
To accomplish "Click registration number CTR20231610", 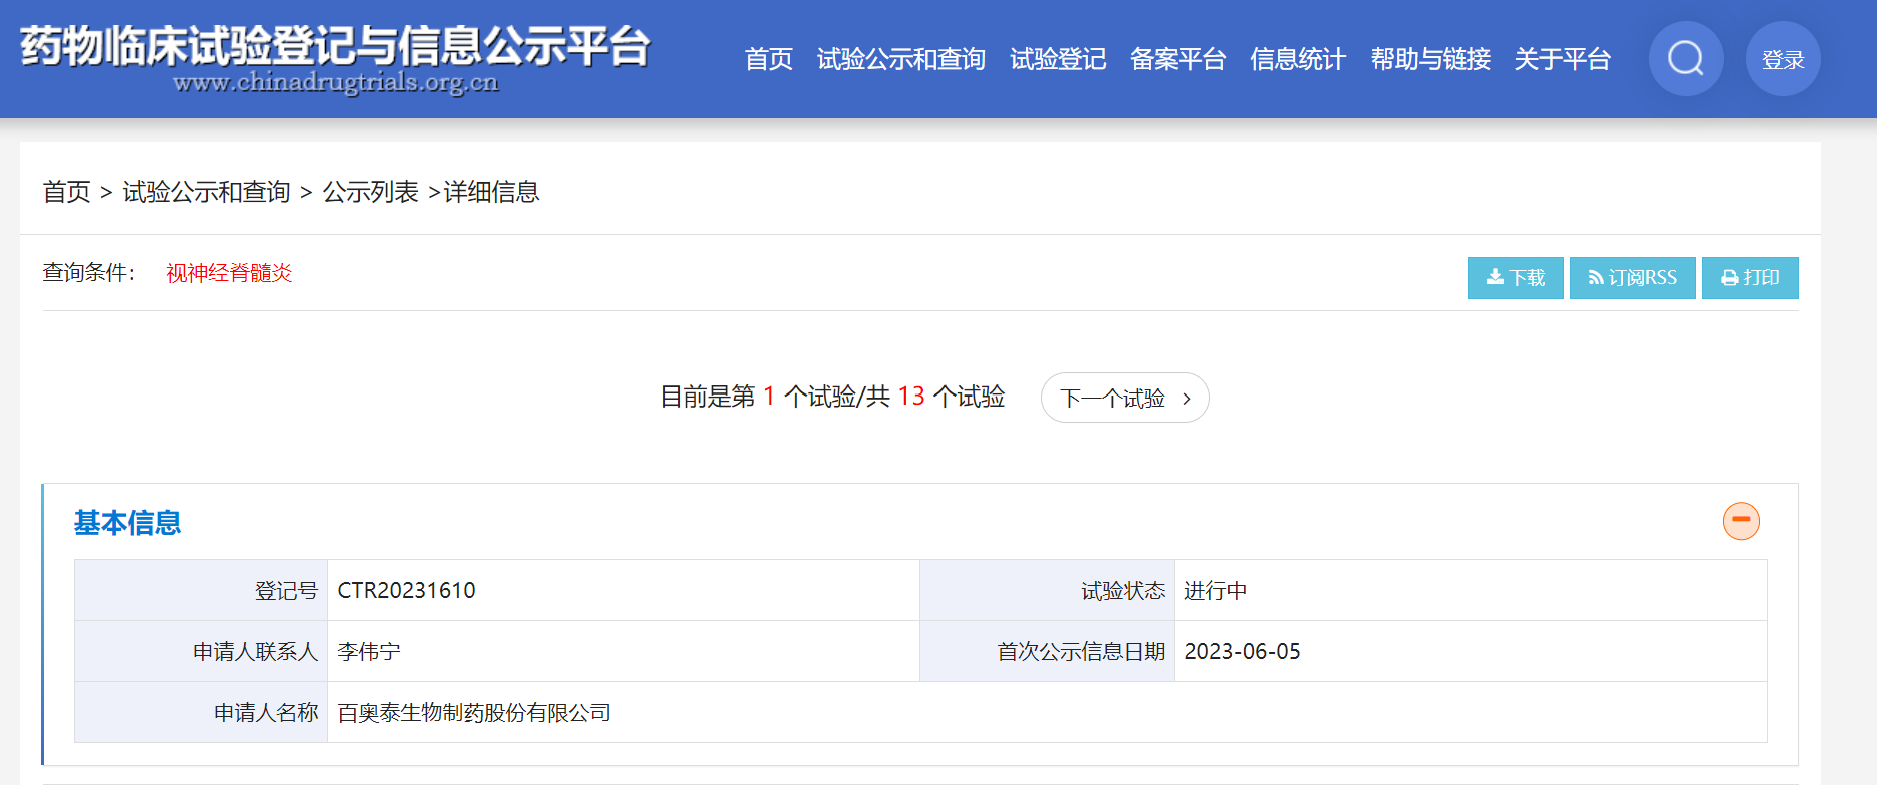I will [x=406, y=591].
